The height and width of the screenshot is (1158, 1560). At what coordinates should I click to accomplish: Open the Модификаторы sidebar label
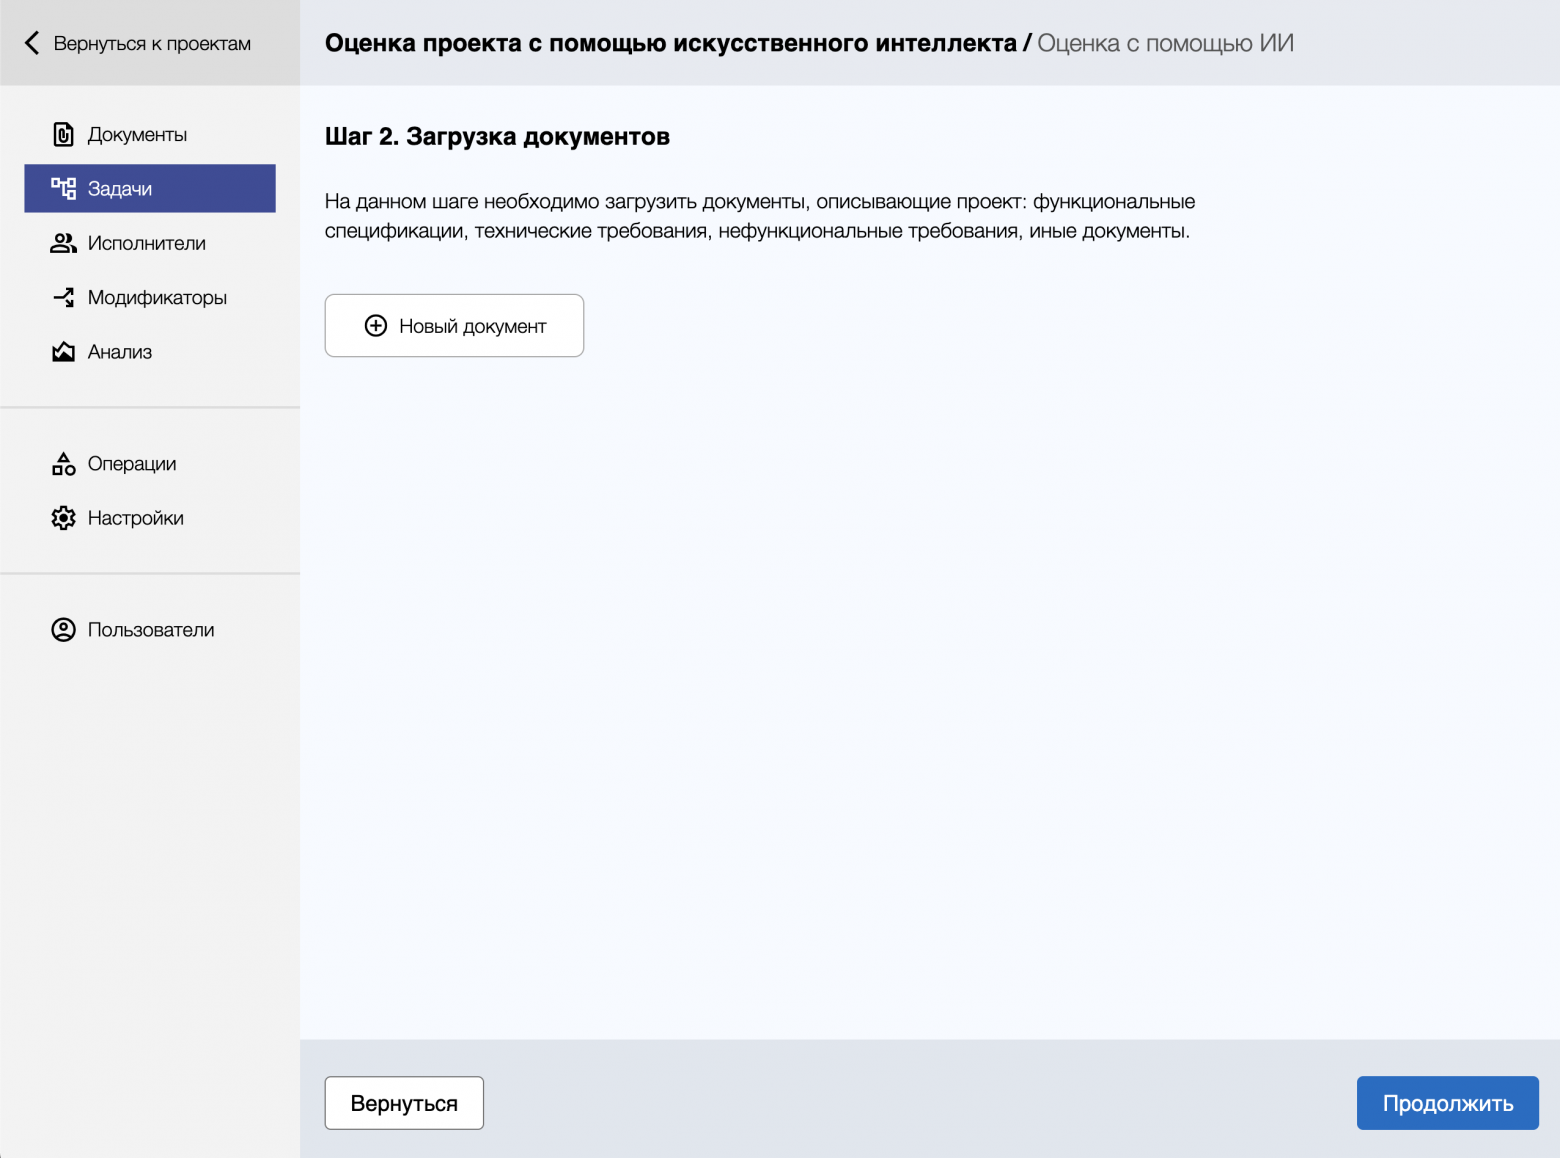tap(157, 297)
